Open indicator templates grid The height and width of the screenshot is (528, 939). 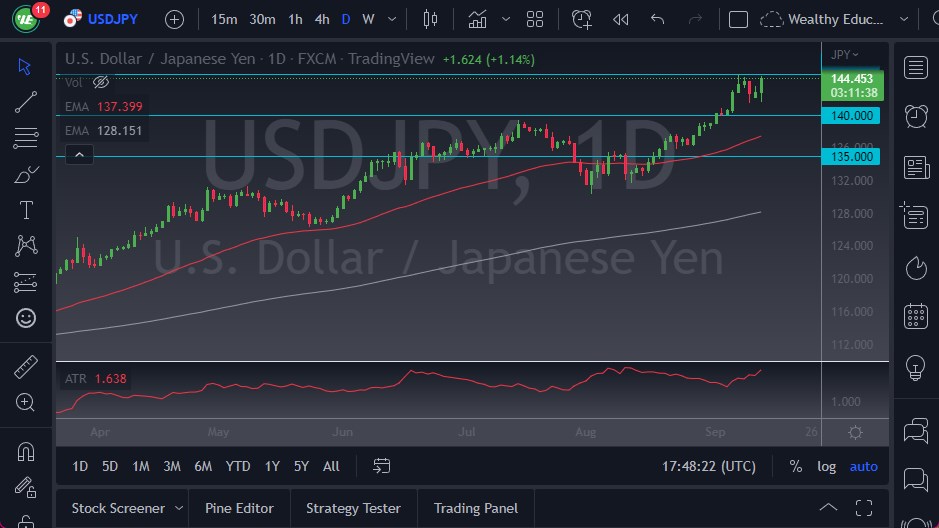click(x=535, y=20)
